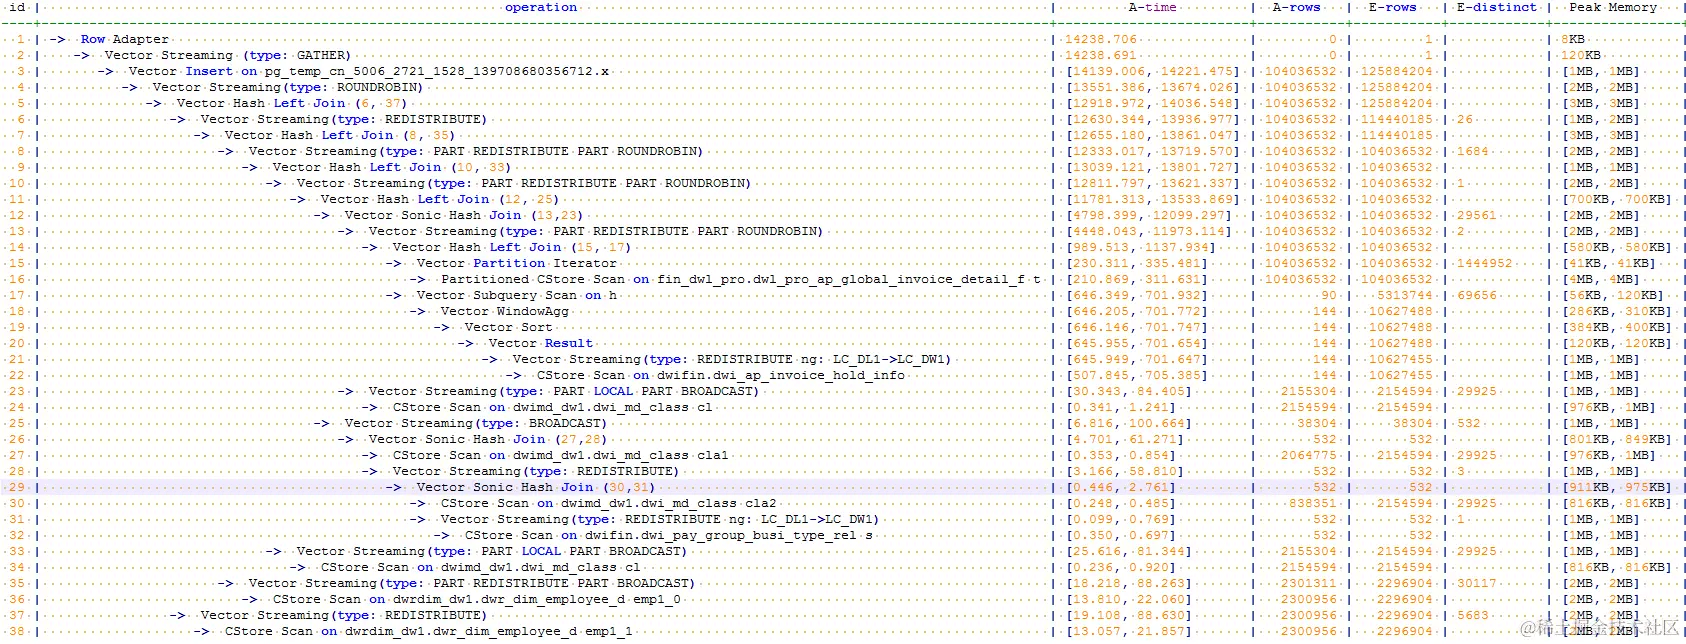Select "Vector Subquery Scan on h"

[516, 295]
